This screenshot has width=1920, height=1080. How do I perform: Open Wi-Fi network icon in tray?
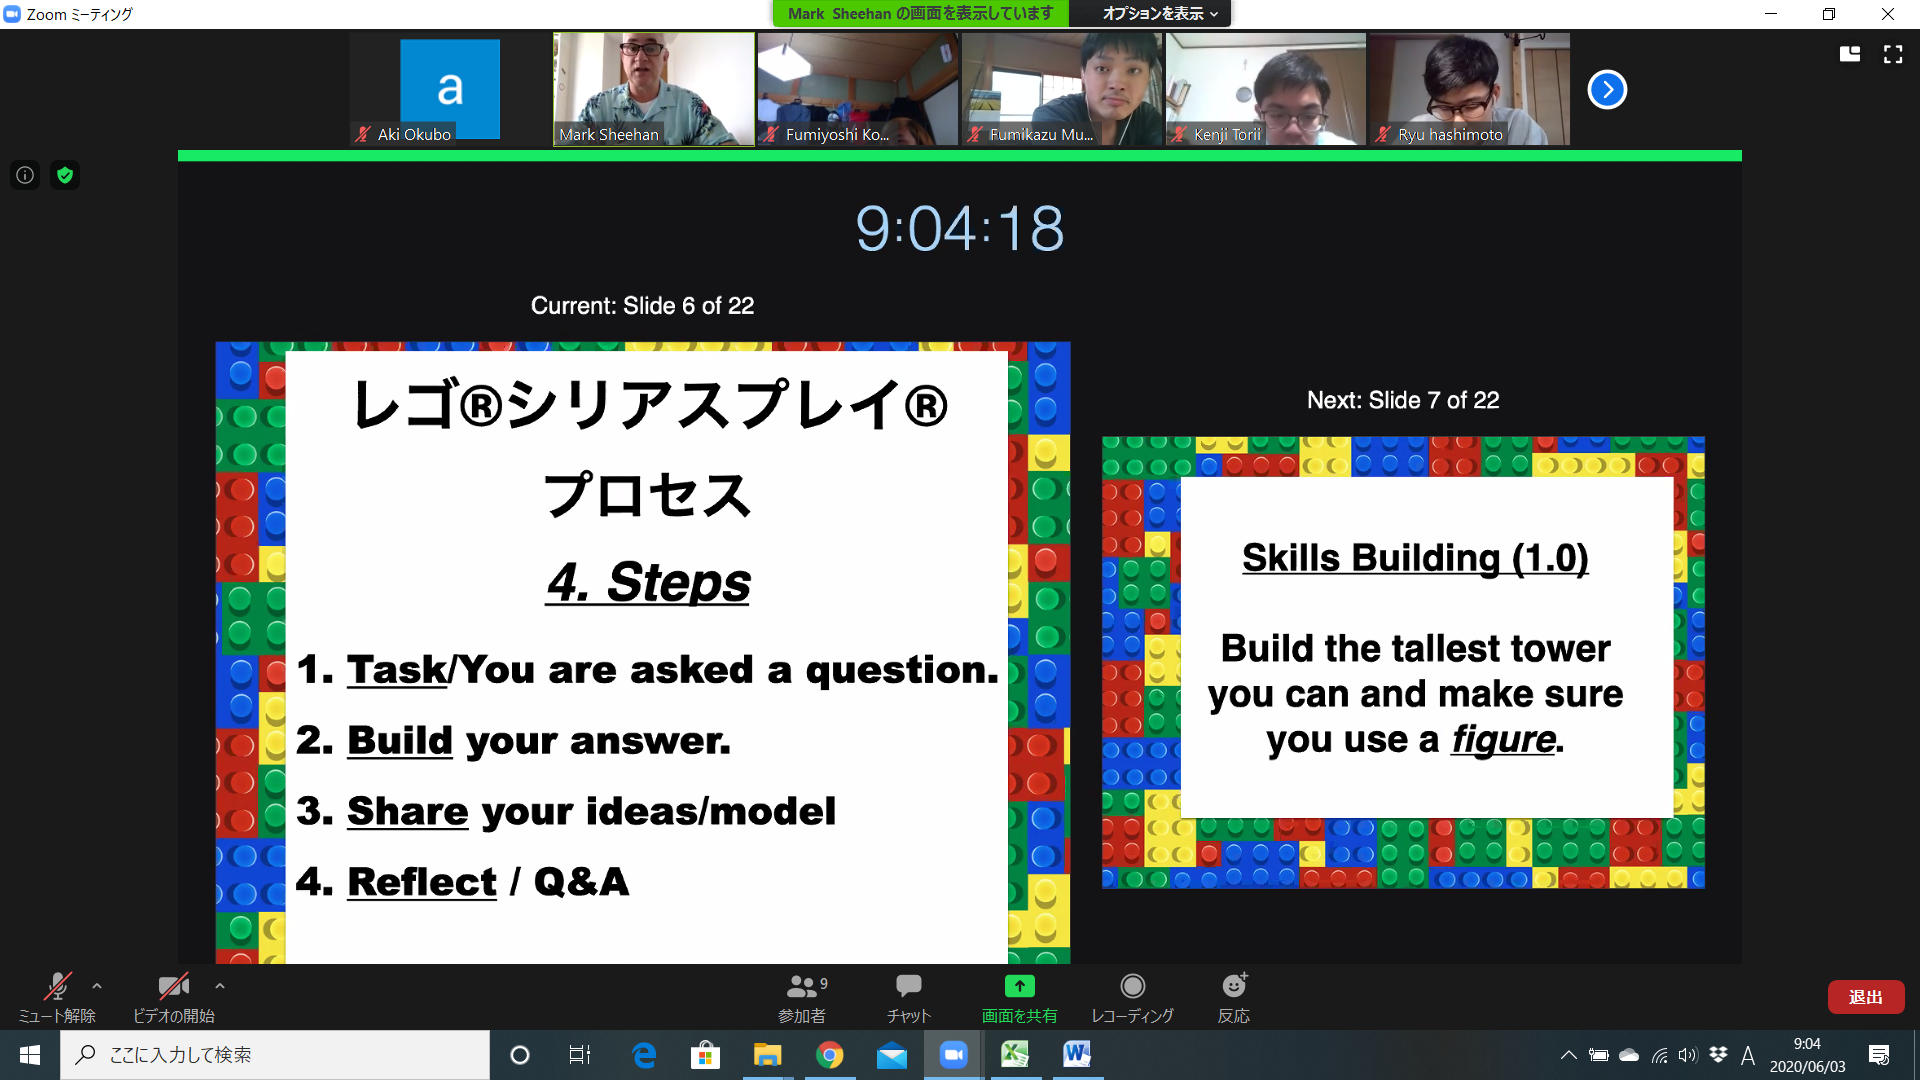click(1659, 1055)
